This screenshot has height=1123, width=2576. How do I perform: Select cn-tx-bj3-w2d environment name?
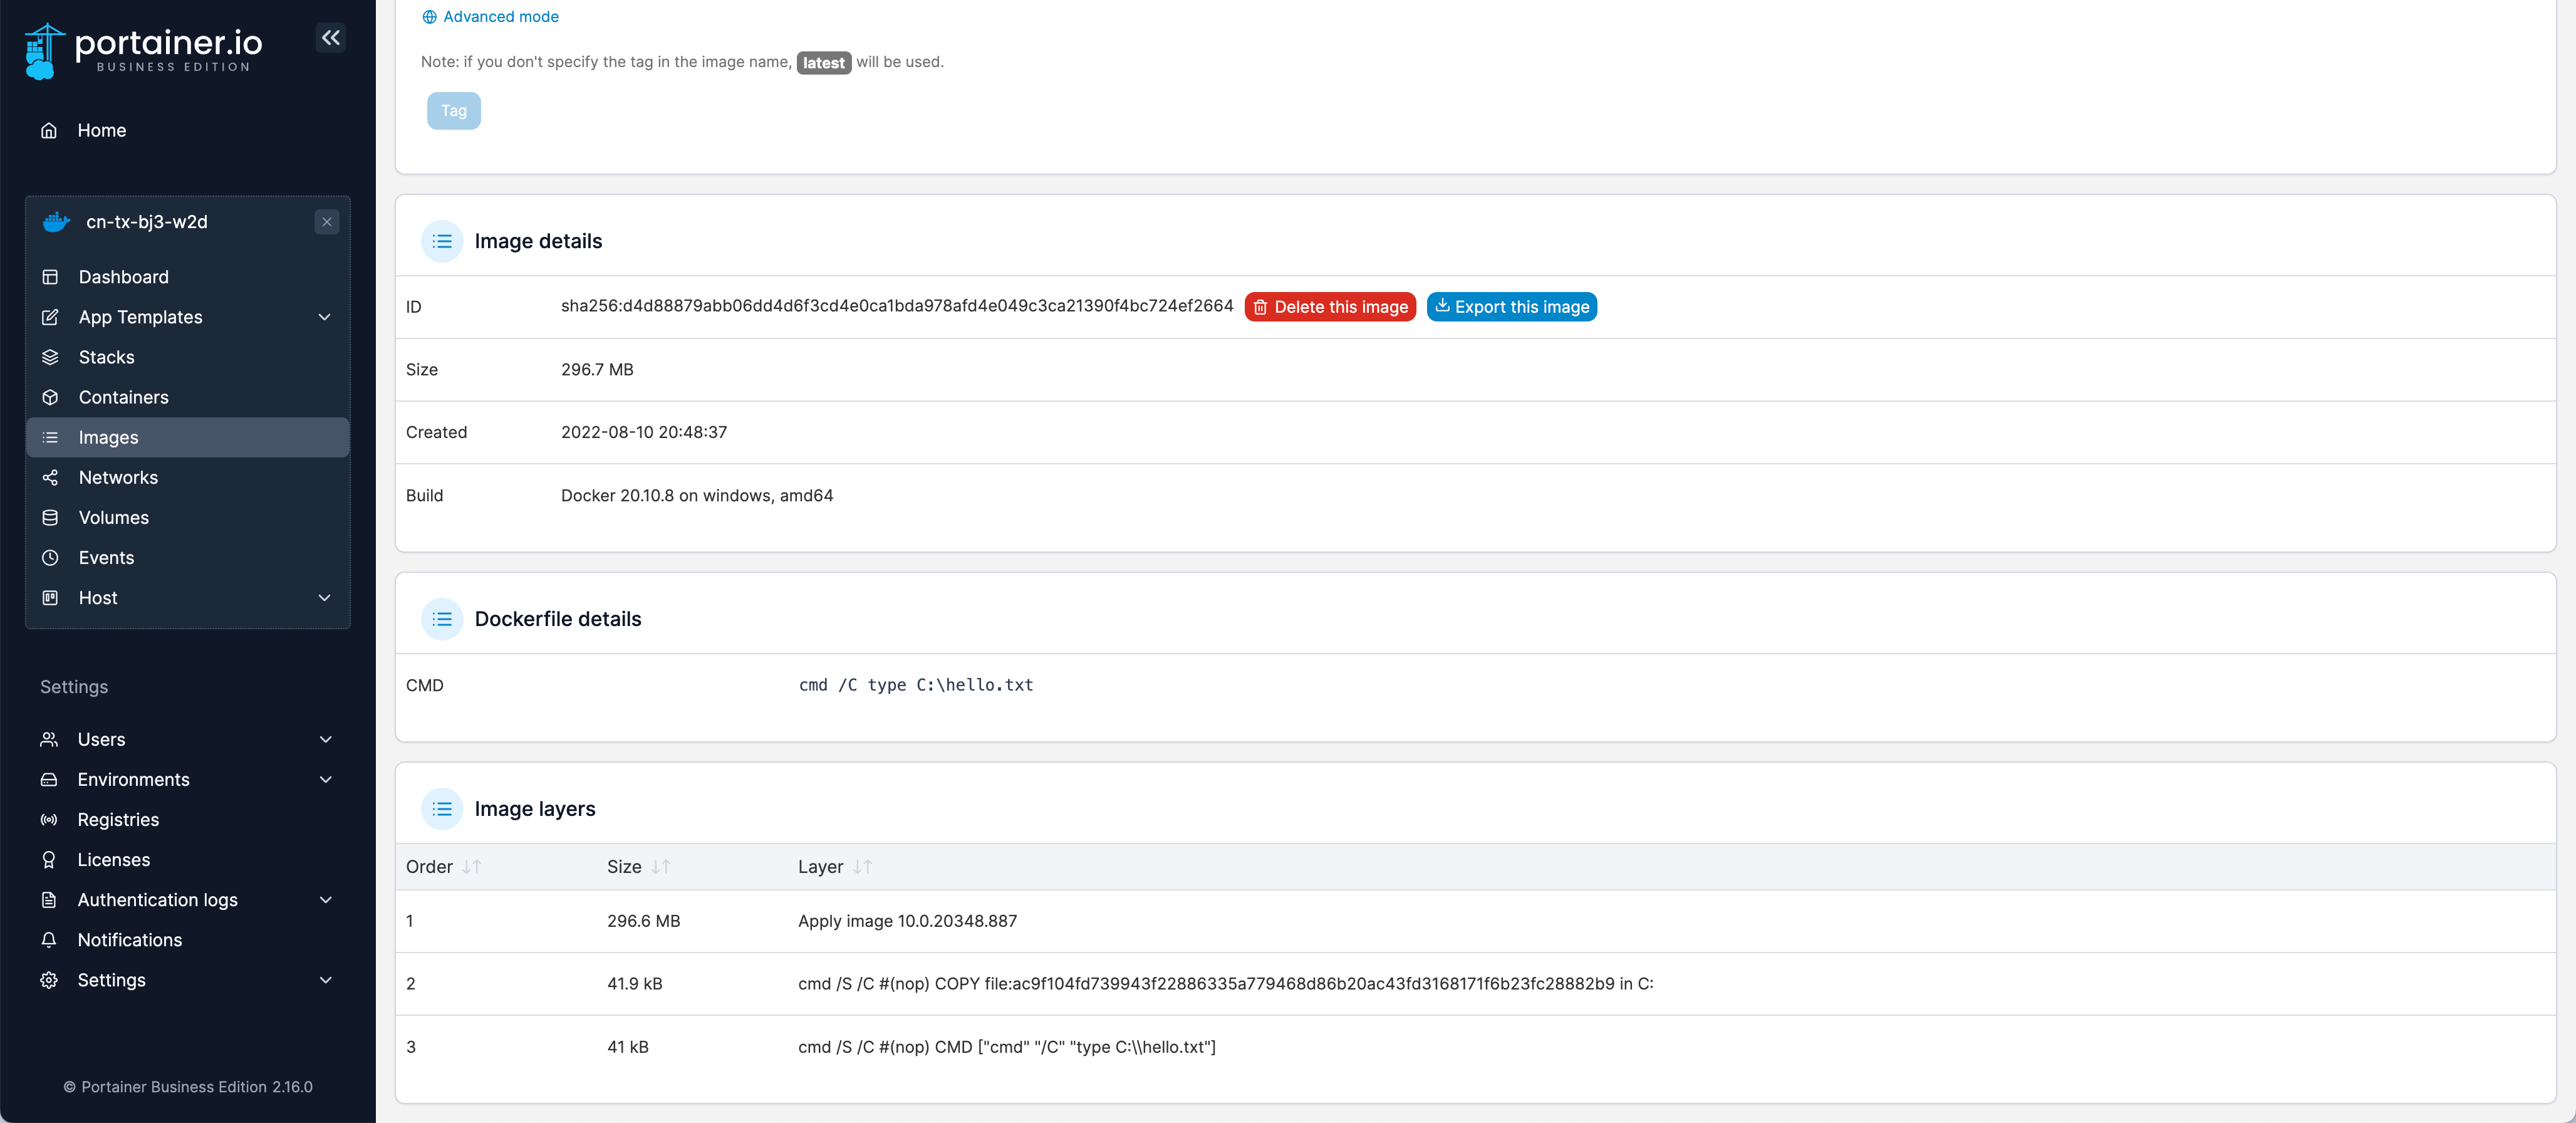pyautogui.click(x=147, y=222)
